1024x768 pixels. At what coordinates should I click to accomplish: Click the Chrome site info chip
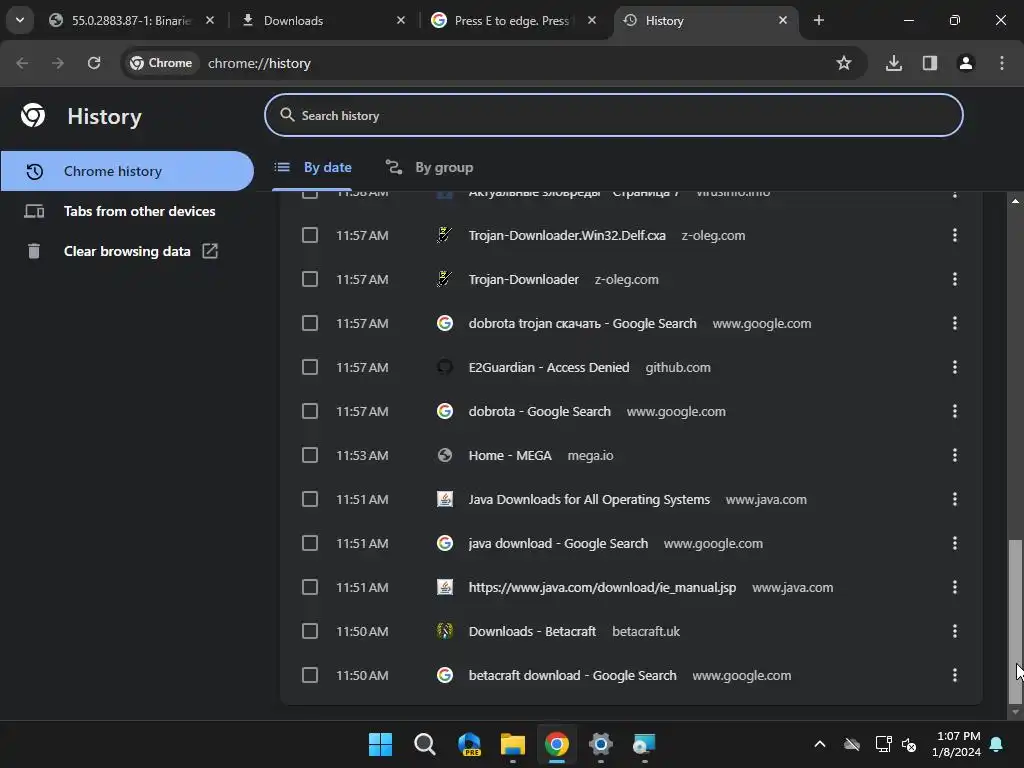click(161, 63)
